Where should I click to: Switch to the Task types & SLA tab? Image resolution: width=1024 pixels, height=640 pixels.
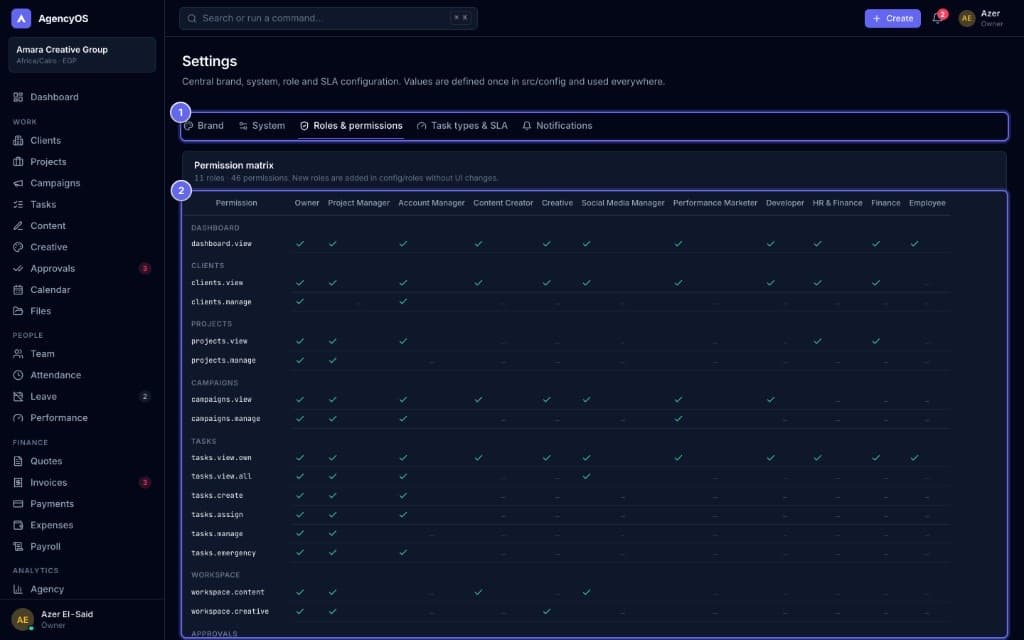(x=462, y=126)
